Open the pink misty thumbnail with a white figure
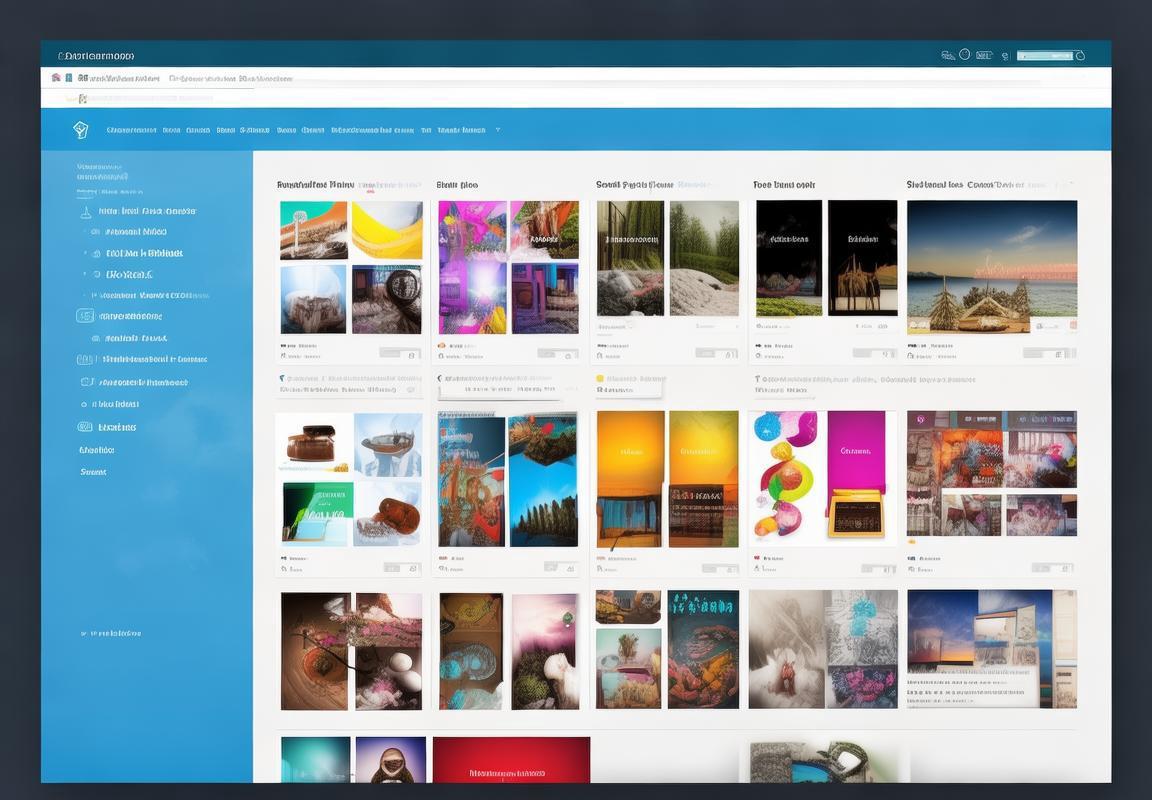The image size is (1152, 800). [x=545, y=652]
